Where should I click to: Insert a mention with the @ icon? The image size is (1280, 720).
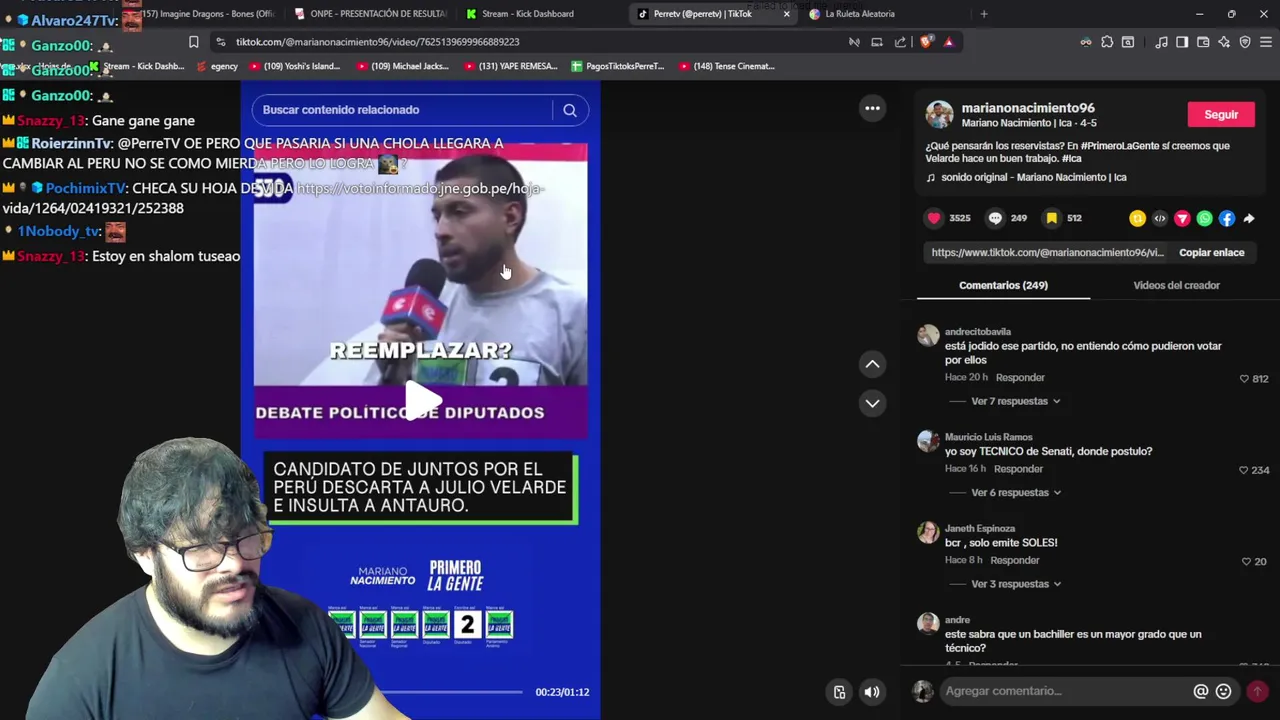pyautogui.click(x=1200, y=691)
